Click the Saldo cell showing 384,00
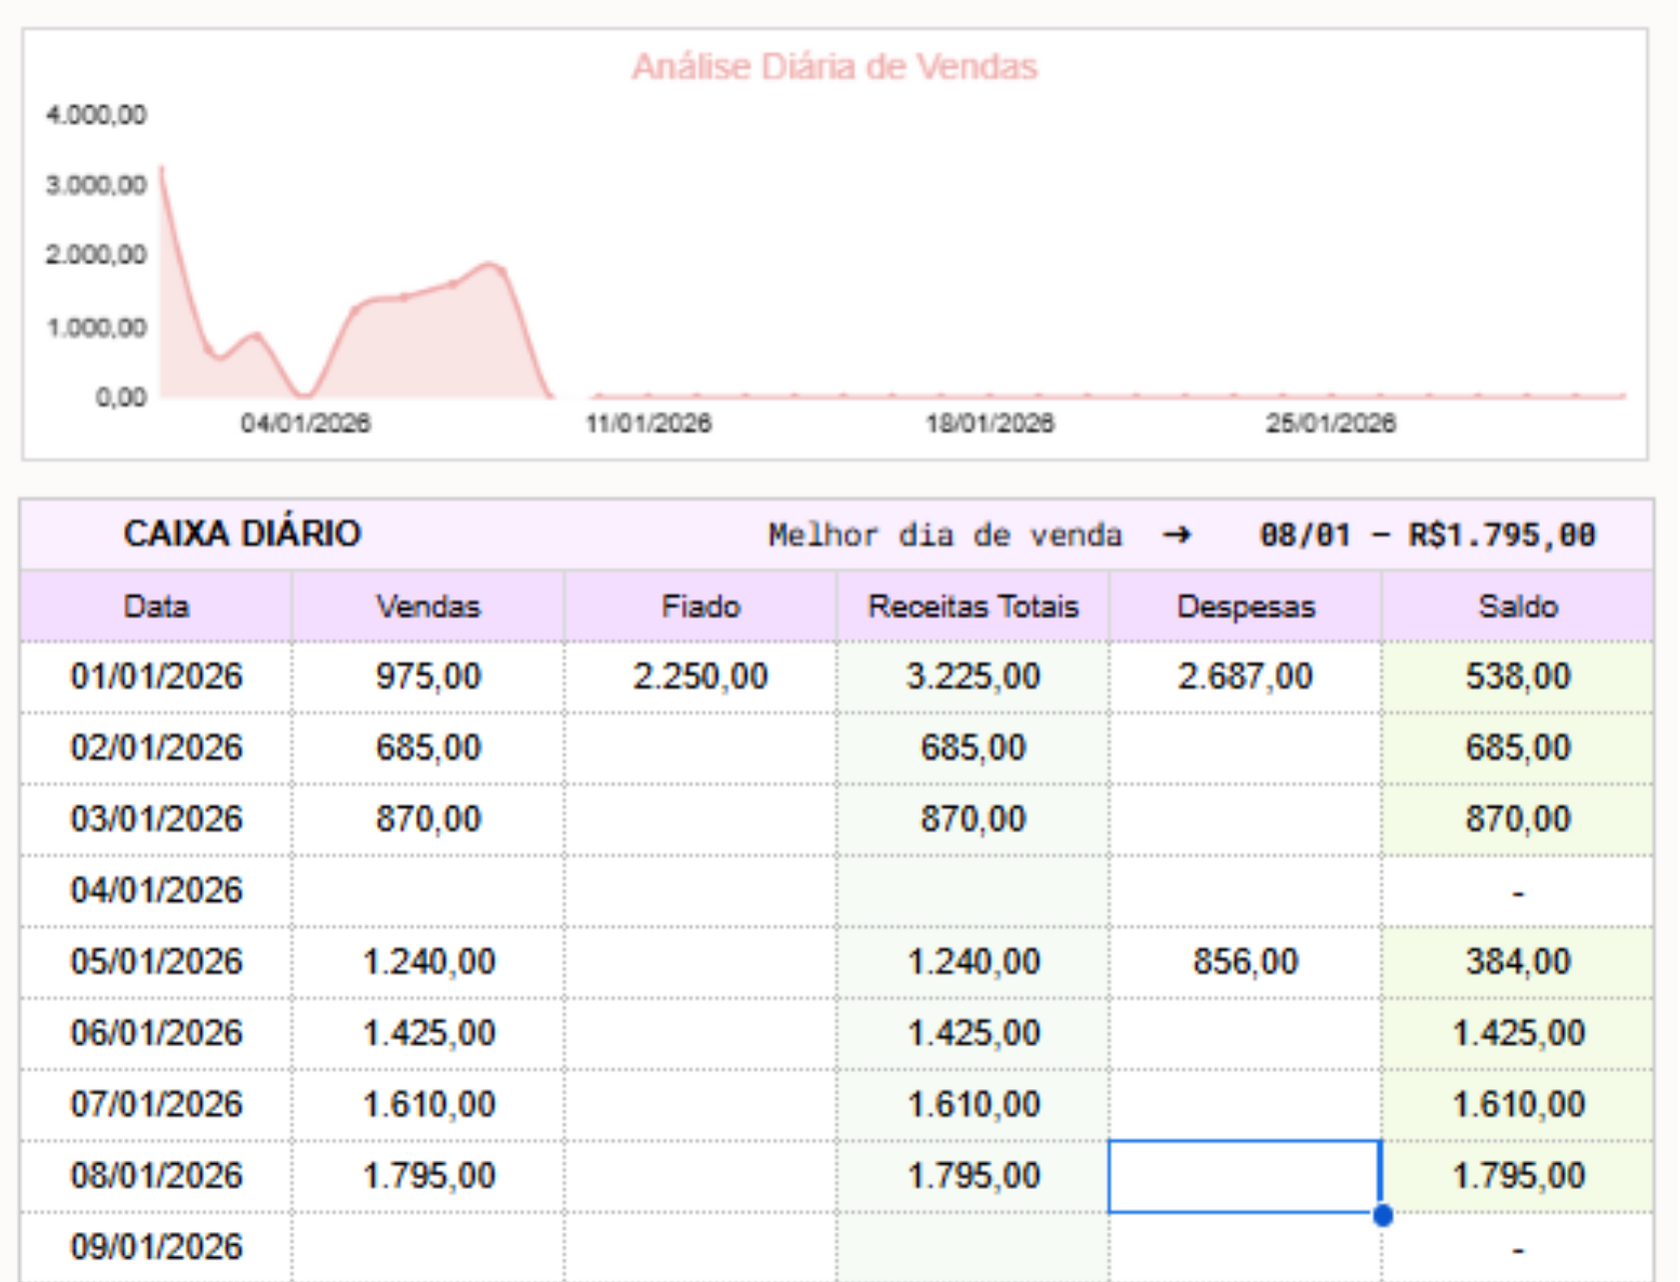 point(1517,962)
